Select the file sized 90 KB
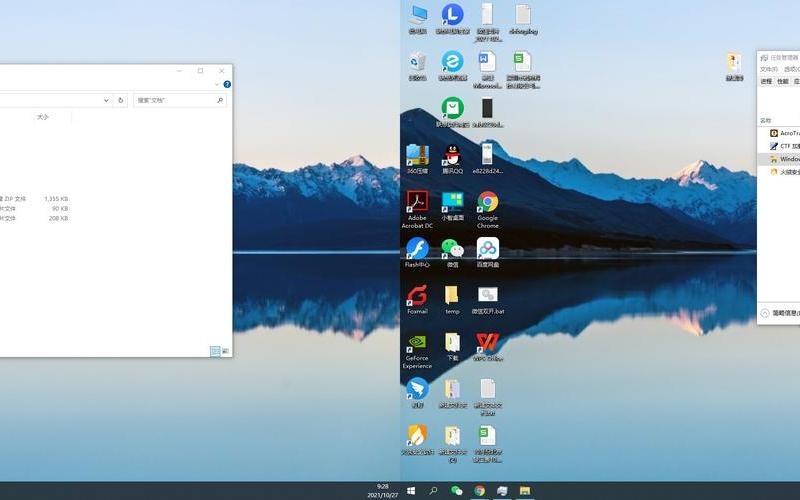800x500 pixels. point(34,208)
